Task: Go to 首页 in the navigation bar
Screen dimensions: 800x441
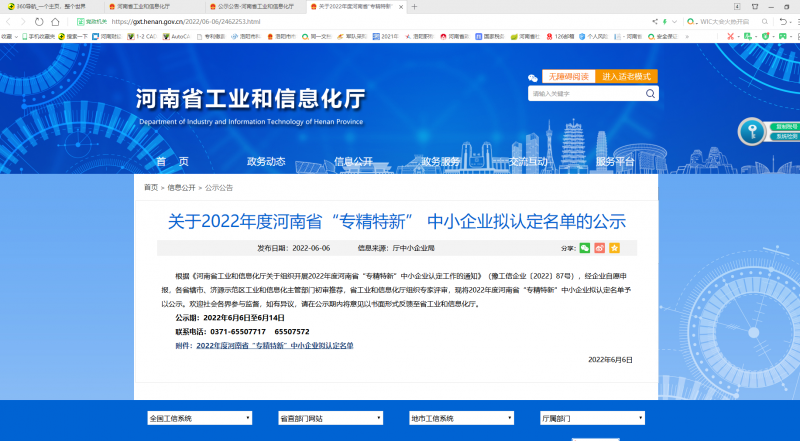Action: pyautogui.click(x=172, y=161)
